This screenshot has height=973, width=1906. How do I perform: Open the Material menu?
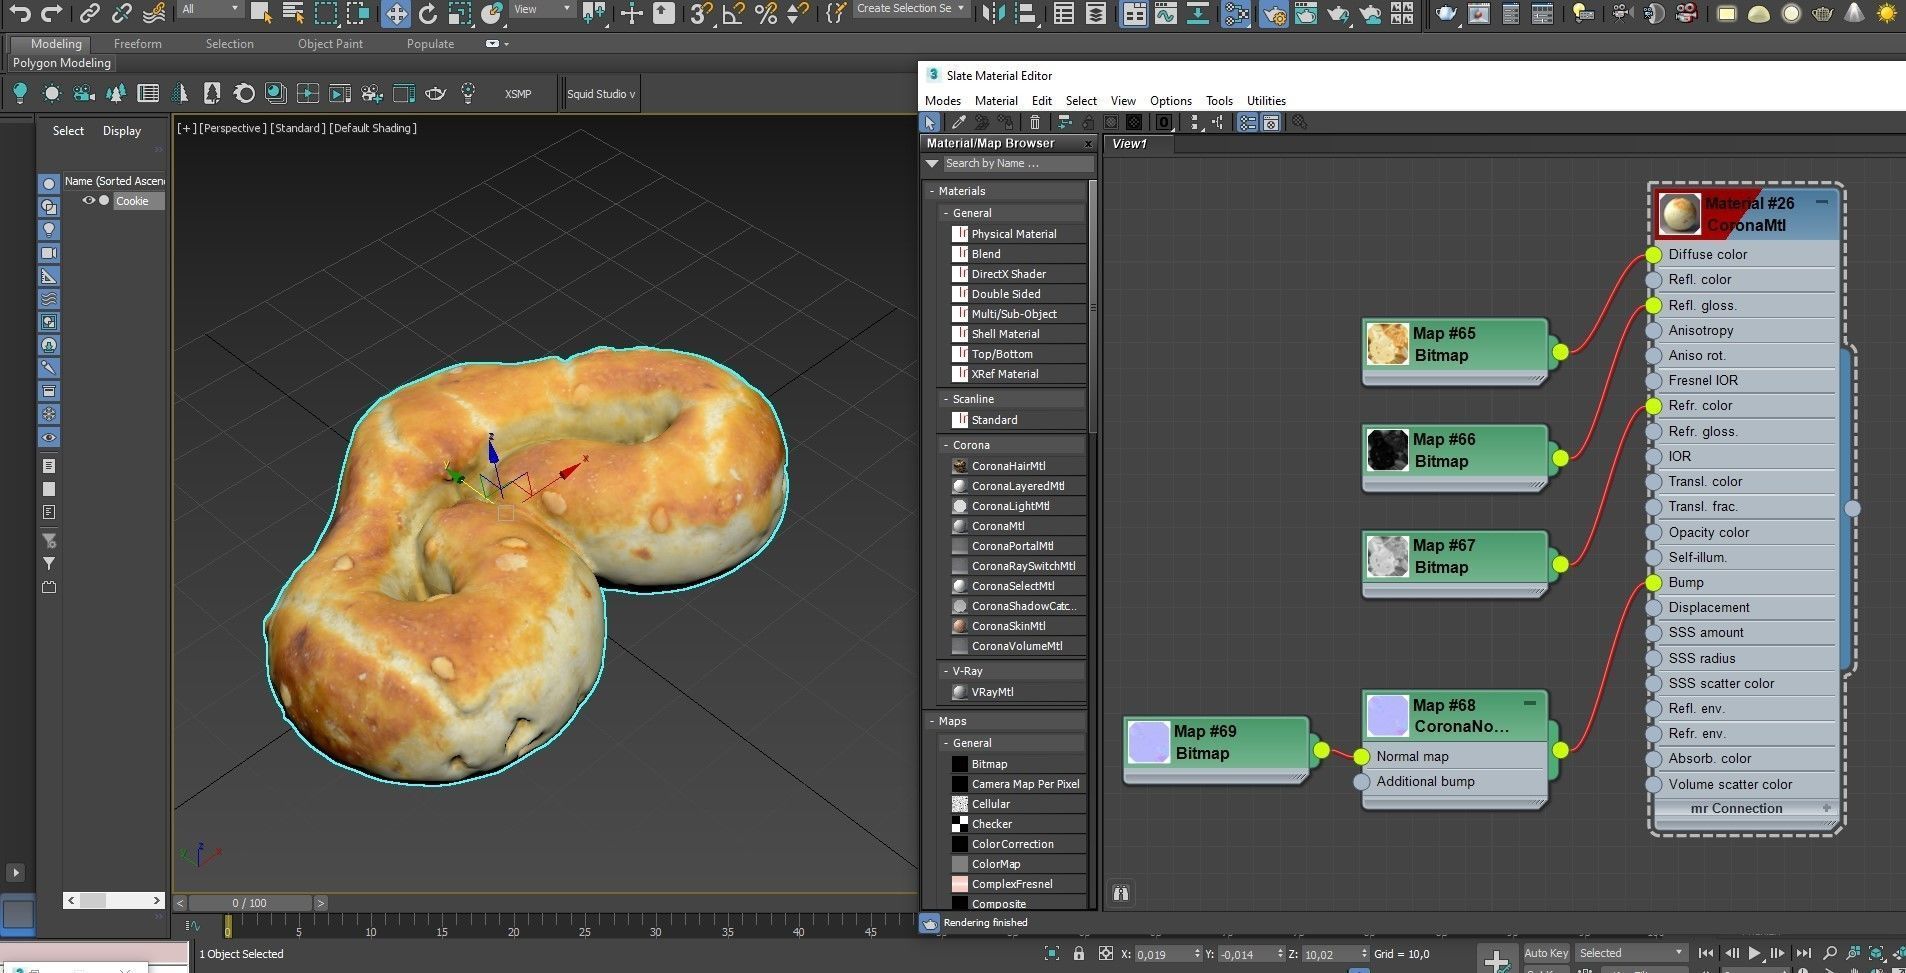click(x=996, y=101)
